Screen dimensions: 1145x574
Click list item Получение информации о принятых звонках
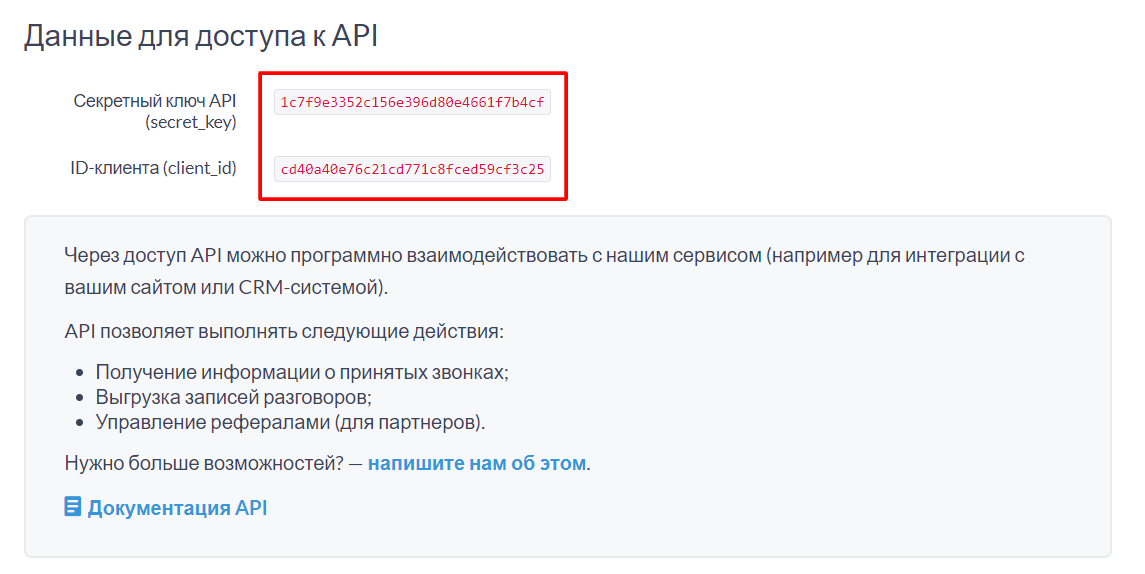[x=302, y=372]
